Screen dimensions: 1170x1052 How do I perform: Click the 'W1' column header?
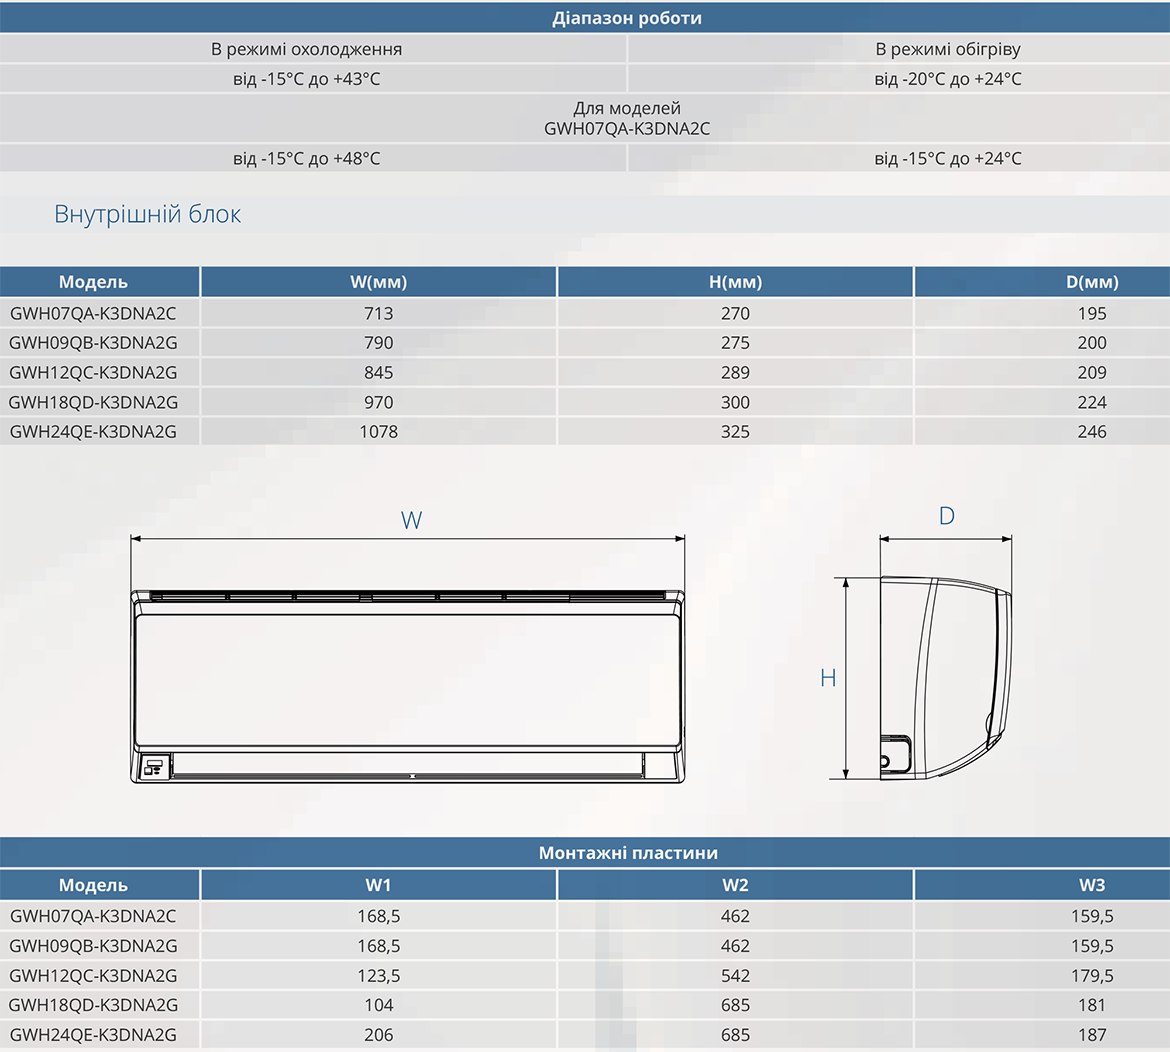click(378, 885)
